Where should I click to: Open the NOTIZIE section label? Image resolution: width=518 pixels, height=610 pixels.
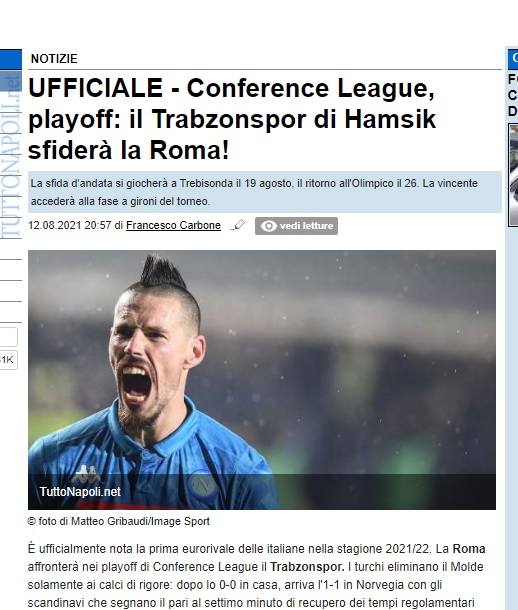54,59
